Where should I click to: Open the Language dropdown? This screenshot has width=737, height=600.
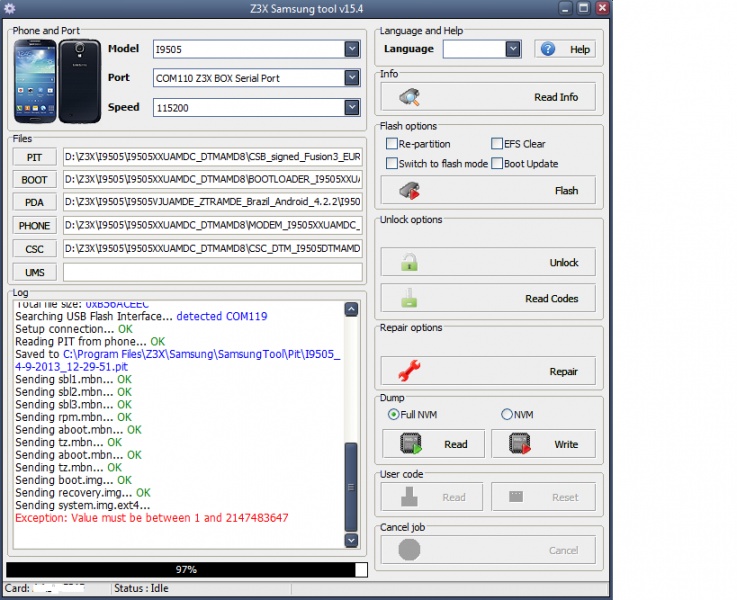pos(513,49)
